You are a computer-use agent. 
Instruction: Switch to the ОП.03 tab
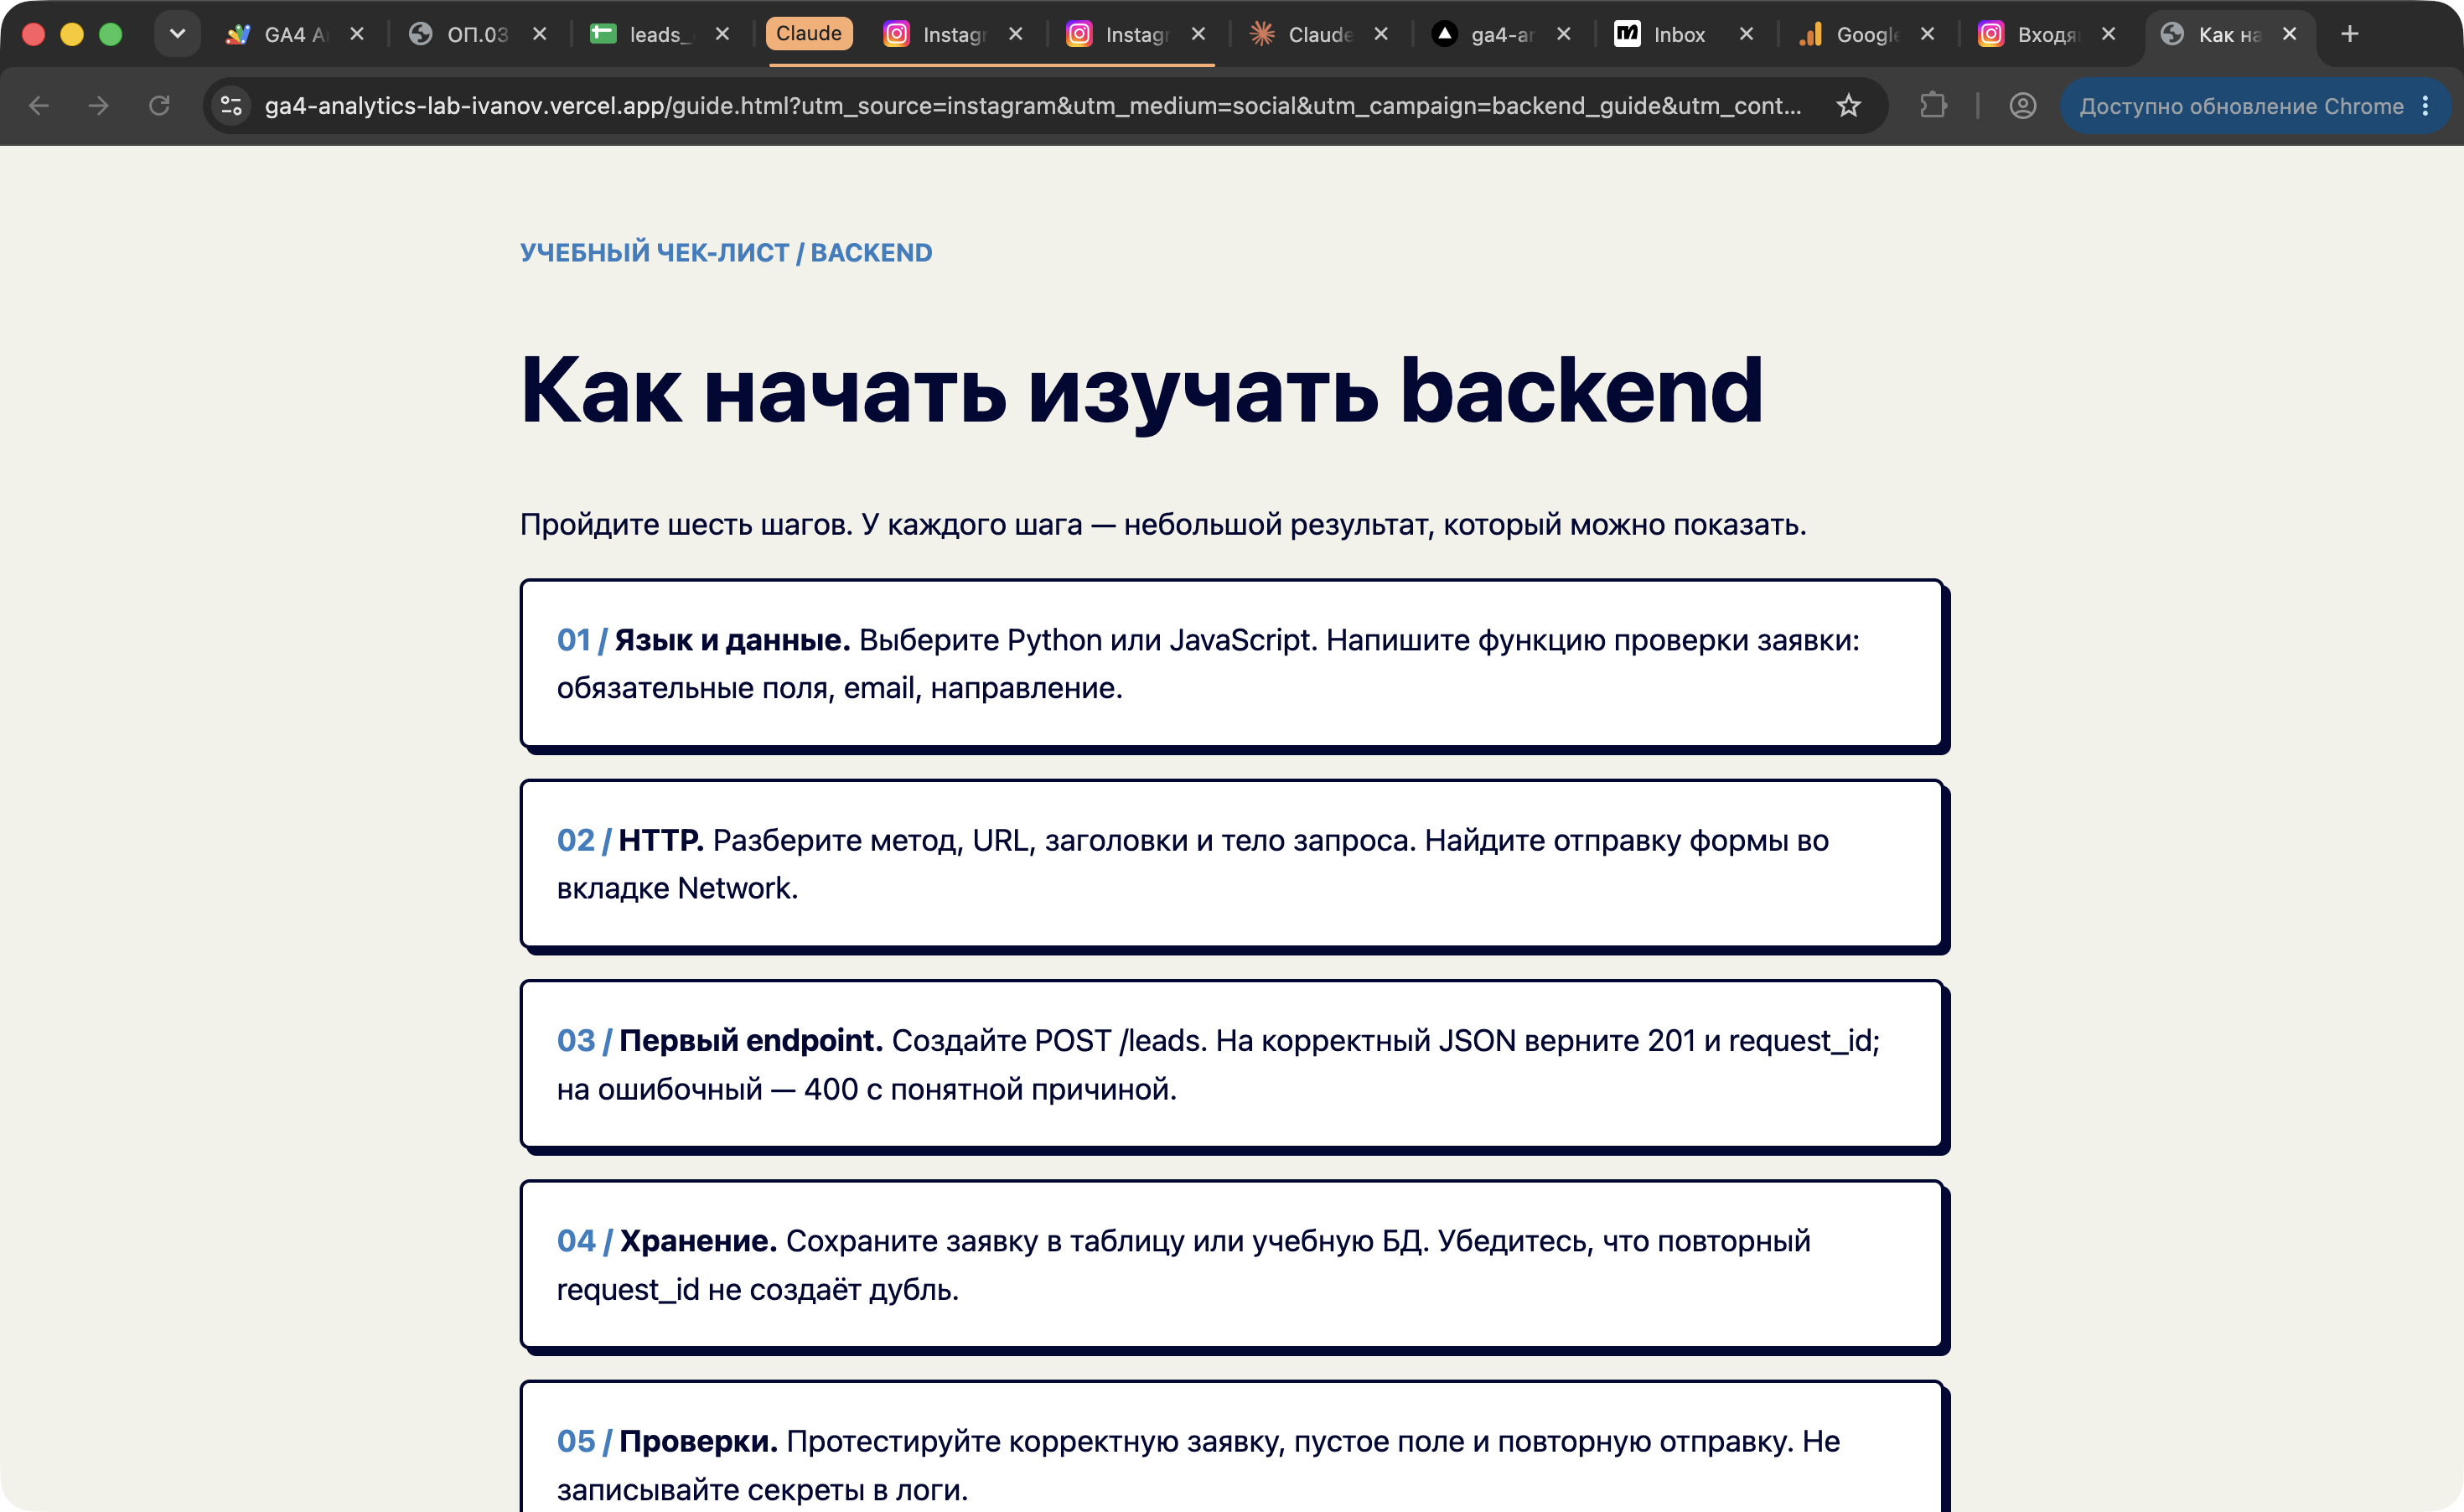tap(478, 34)
